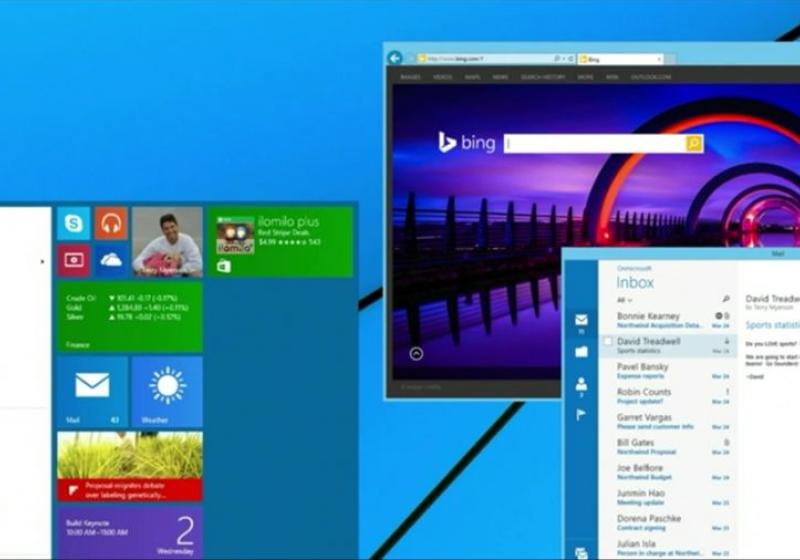Image resolution: width=800 pixels, height=560 pixels.
Task: Open the address bar dropdown arrow in IE
Action: (x=564, y=59)
